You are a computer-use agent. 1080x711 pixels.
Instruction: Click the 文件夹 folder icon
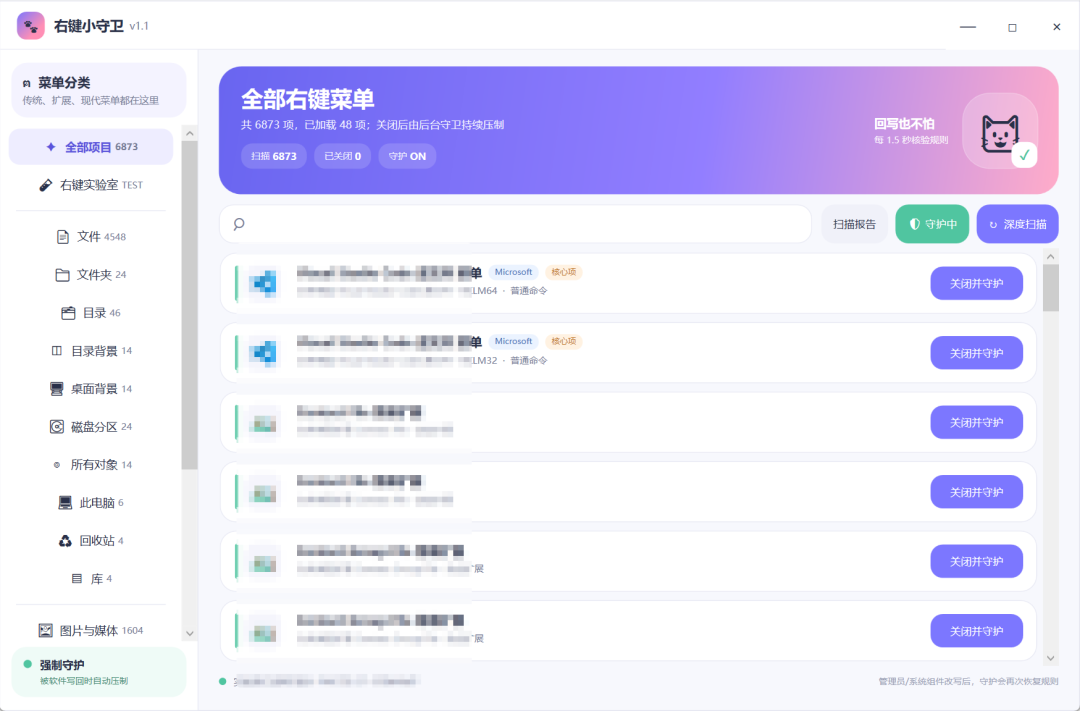(62, 275)
